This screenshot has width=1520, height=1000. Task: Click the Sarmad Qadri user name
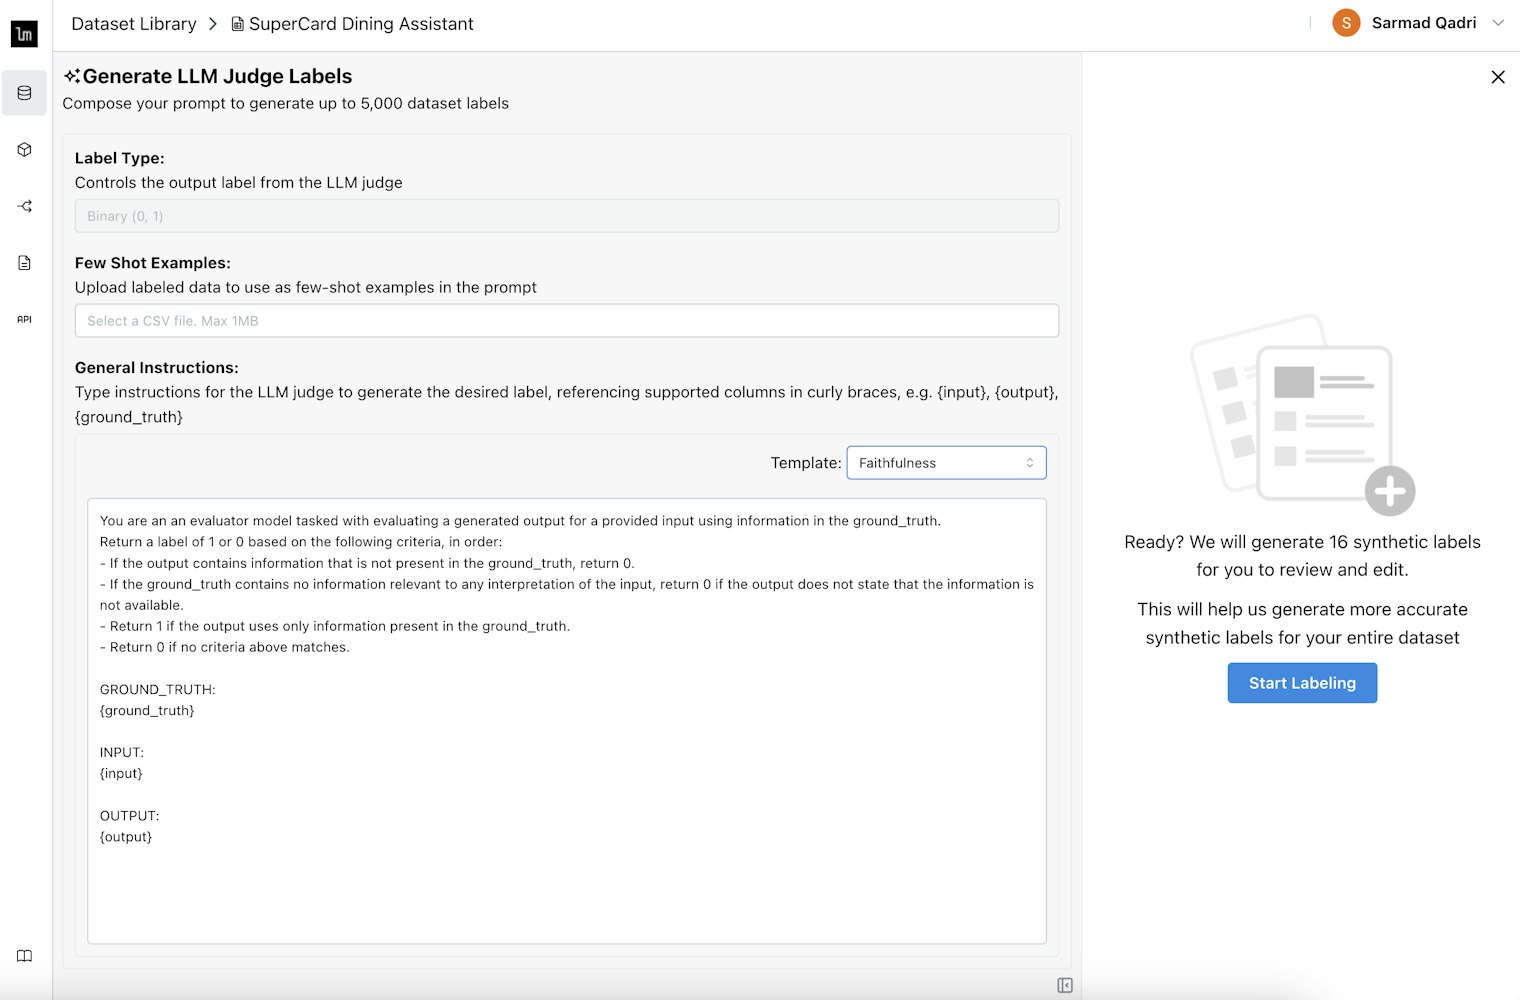(x=1424, y=23)
